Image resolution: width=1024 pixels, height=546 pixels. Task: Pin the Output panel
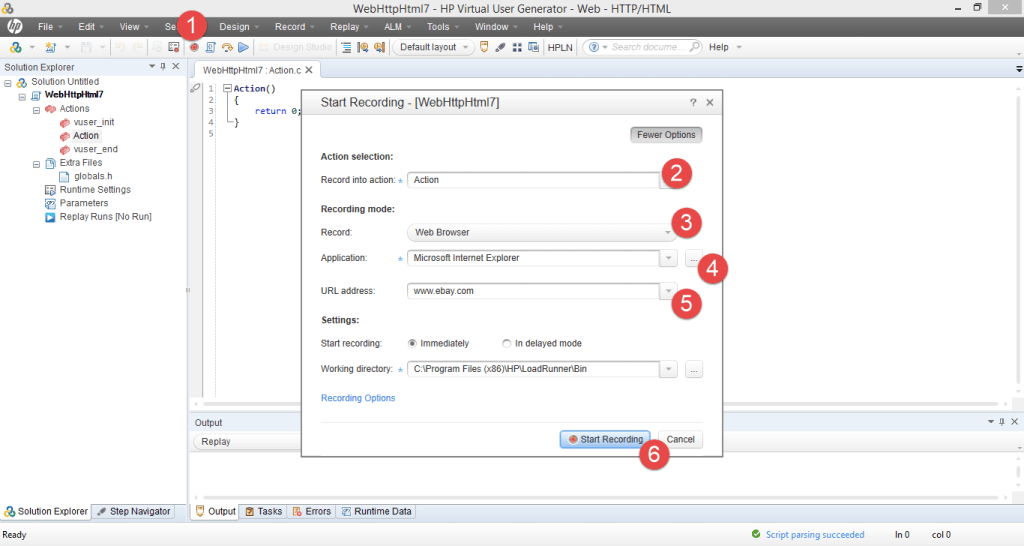pos(1002,422)
